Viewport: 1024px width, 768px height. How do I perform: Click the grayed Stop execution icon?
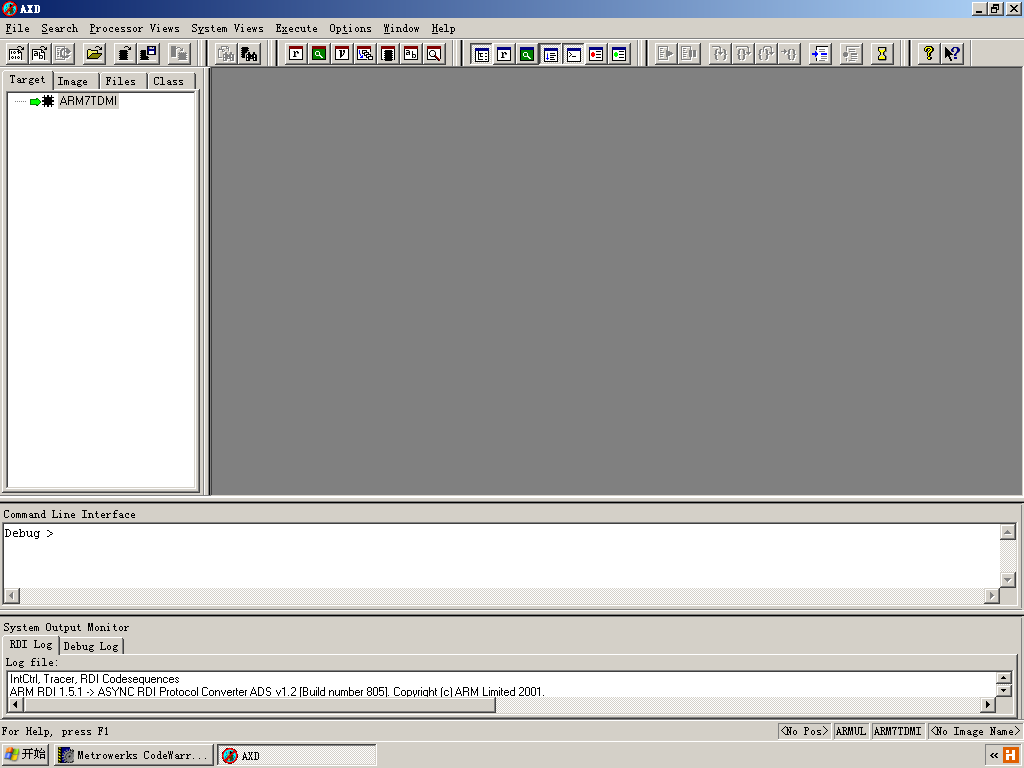coord(689,54)
